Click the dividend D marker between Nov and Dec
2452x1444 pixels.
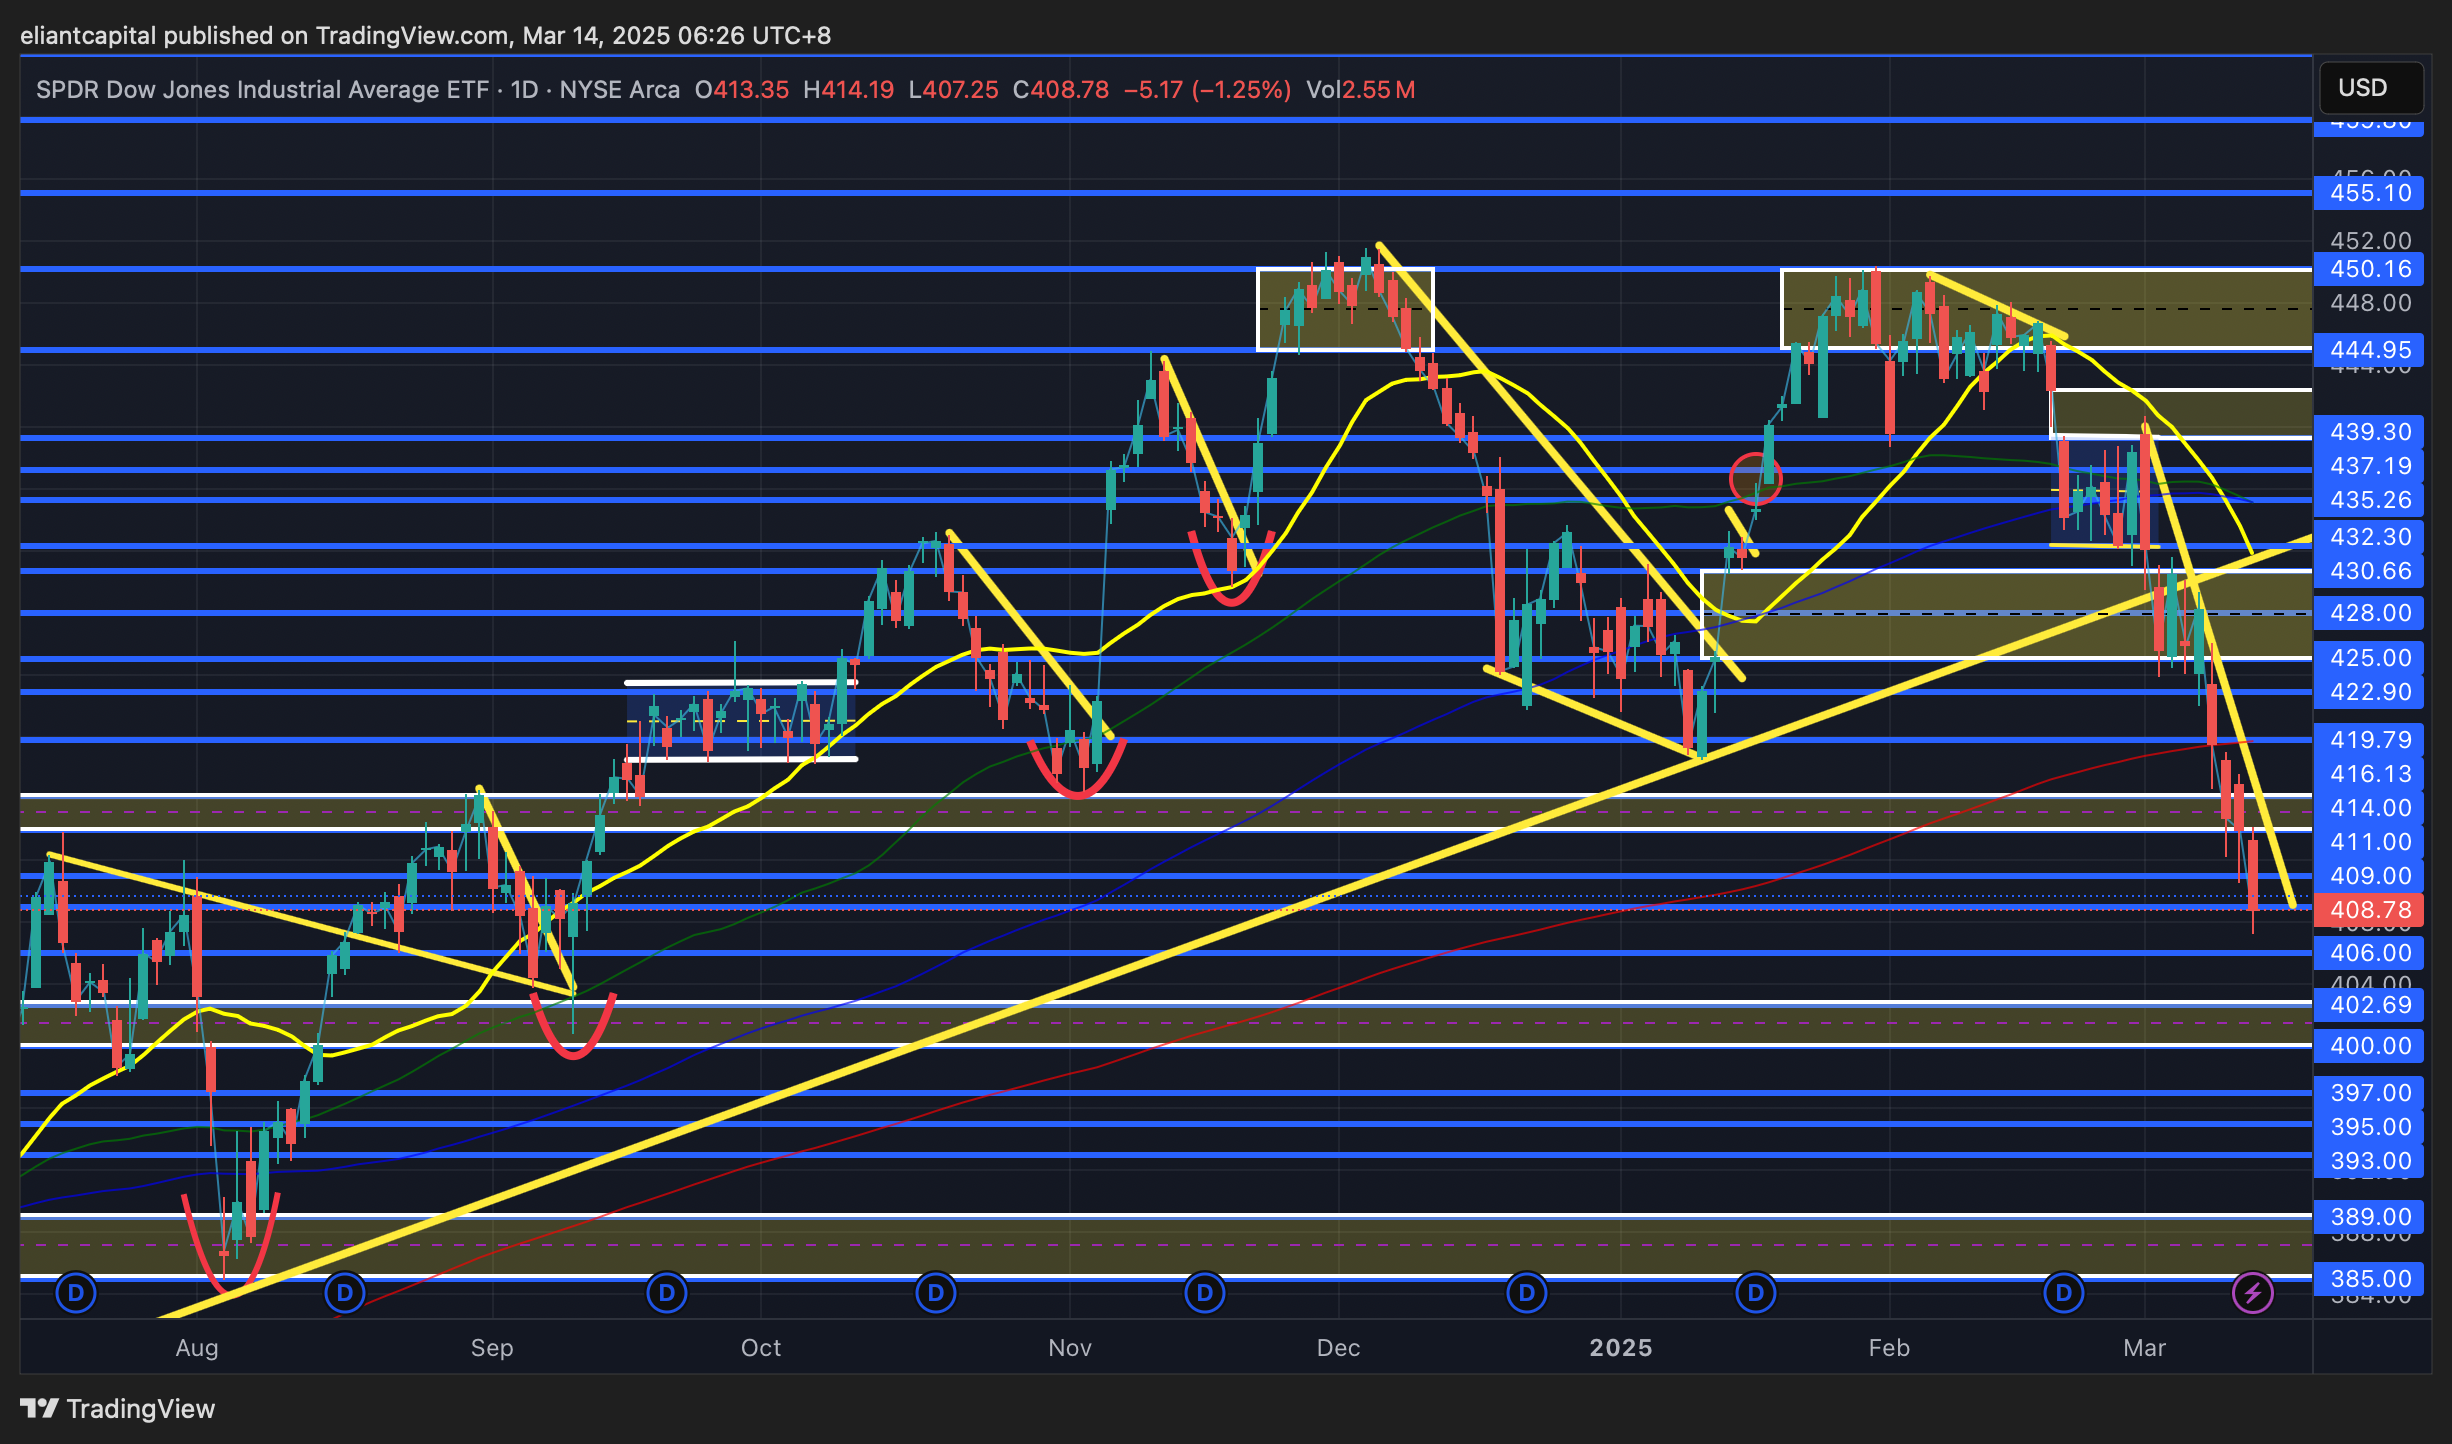pyautogui.click(x=1205, y=1294)
